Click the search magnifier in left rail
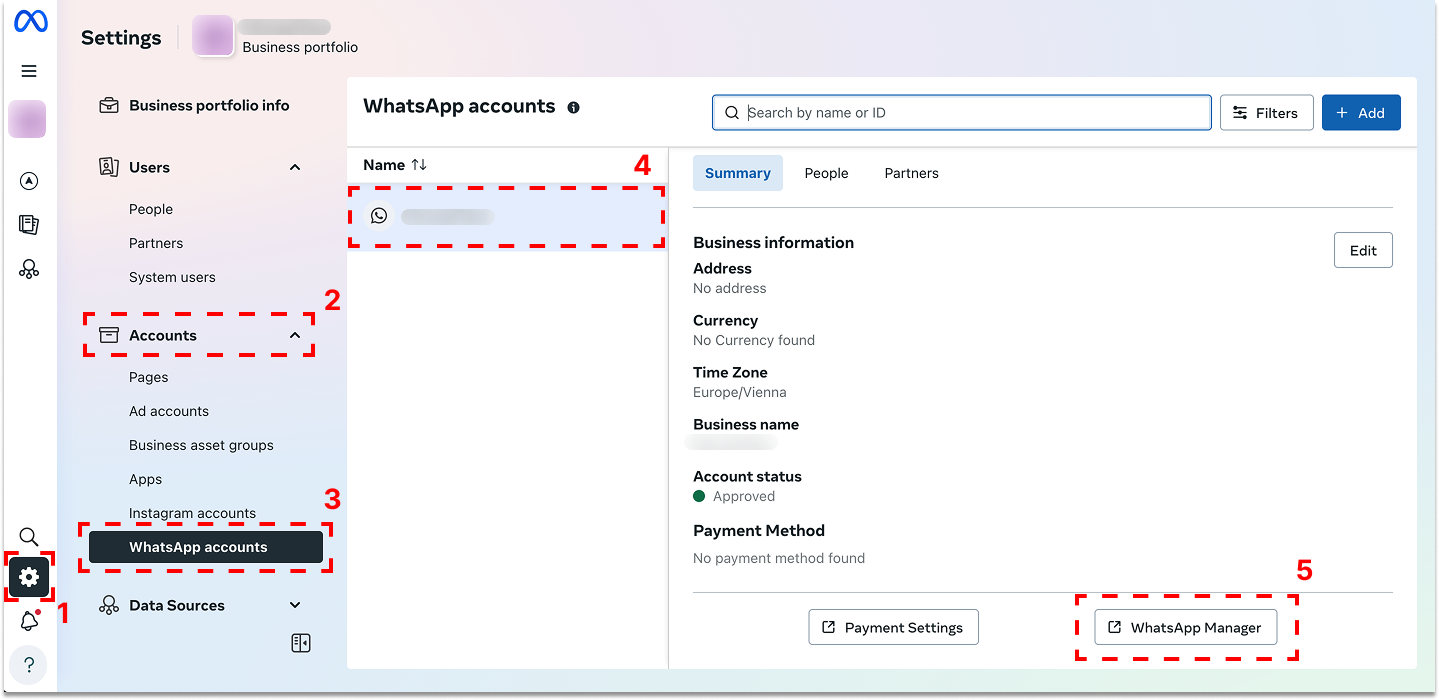 click(x=29, y=537)
